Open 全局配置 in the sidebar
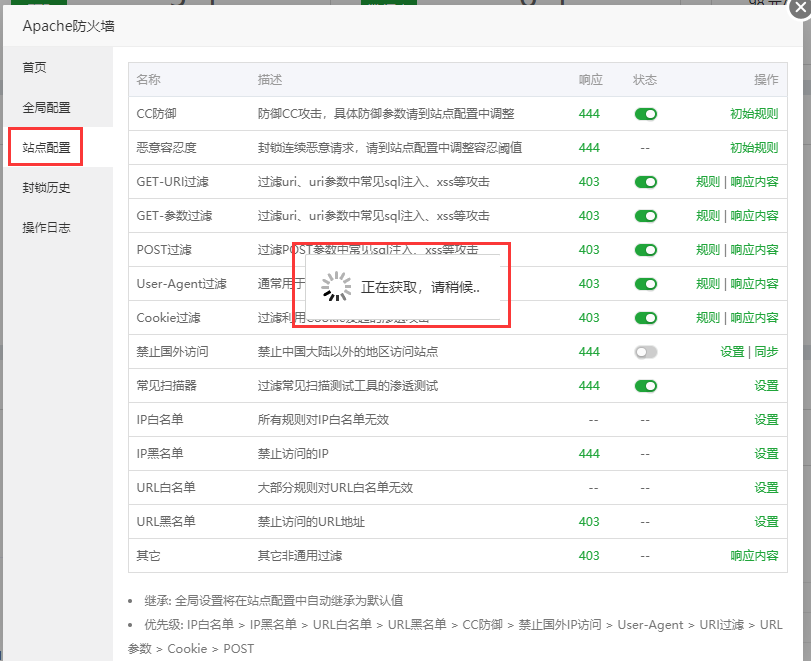The height and width of the screenshot is (661, 811). click(x=46, y=108)
